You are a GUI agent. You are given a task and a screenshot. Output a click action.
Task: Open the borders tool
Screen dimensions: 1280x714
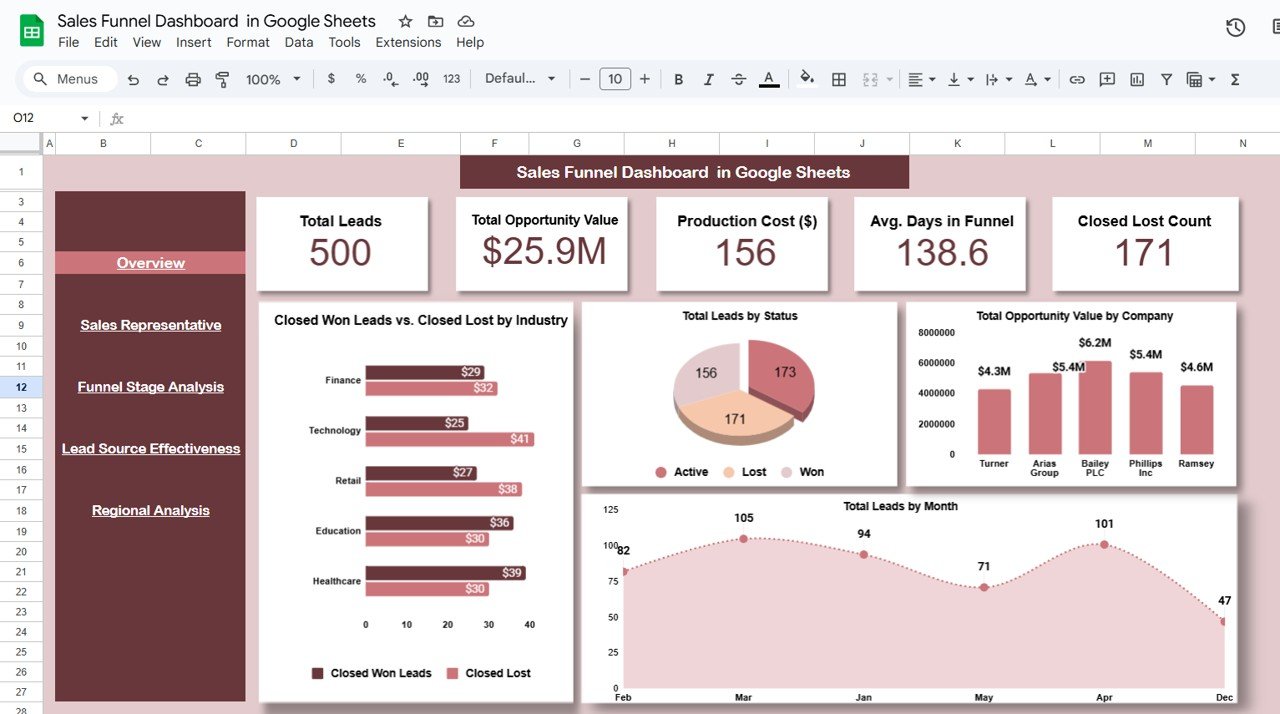(839, 80)
